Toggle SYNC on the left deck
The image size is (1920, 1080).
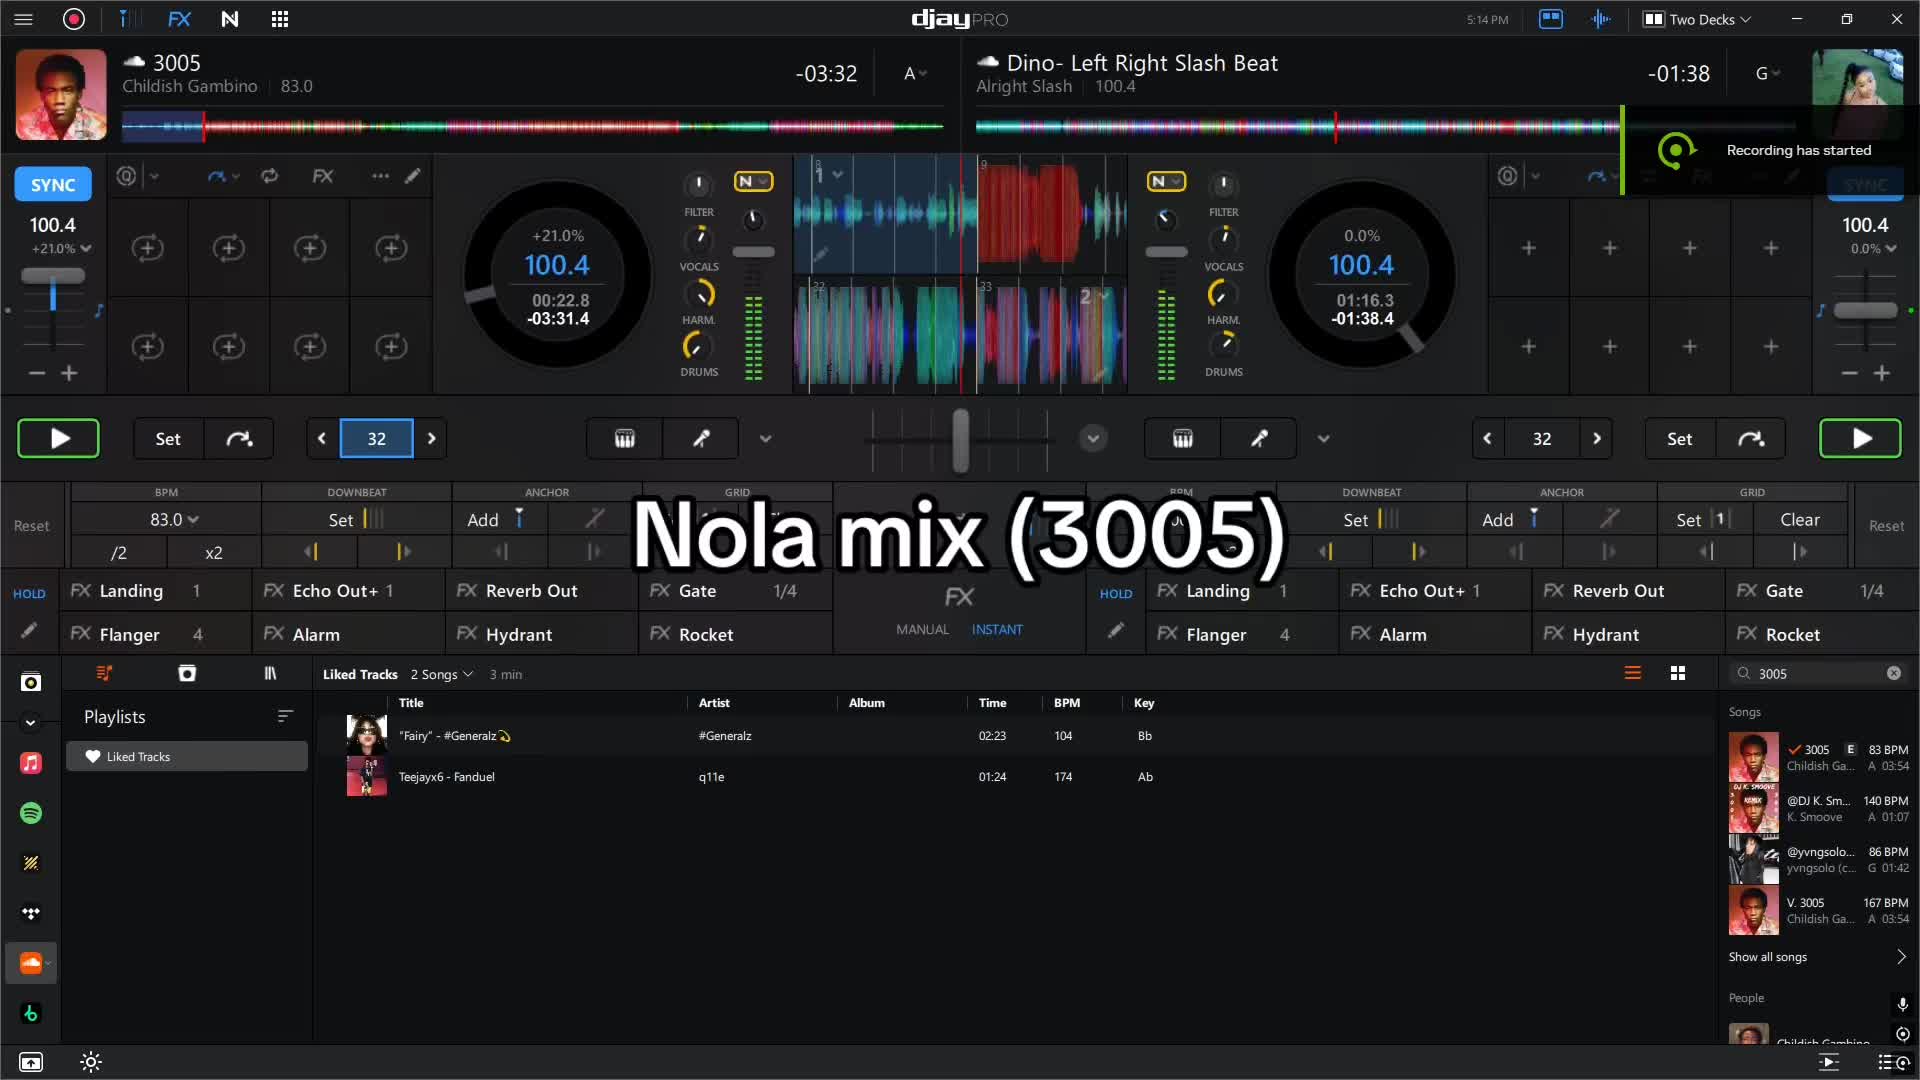[x=53, y=185]
